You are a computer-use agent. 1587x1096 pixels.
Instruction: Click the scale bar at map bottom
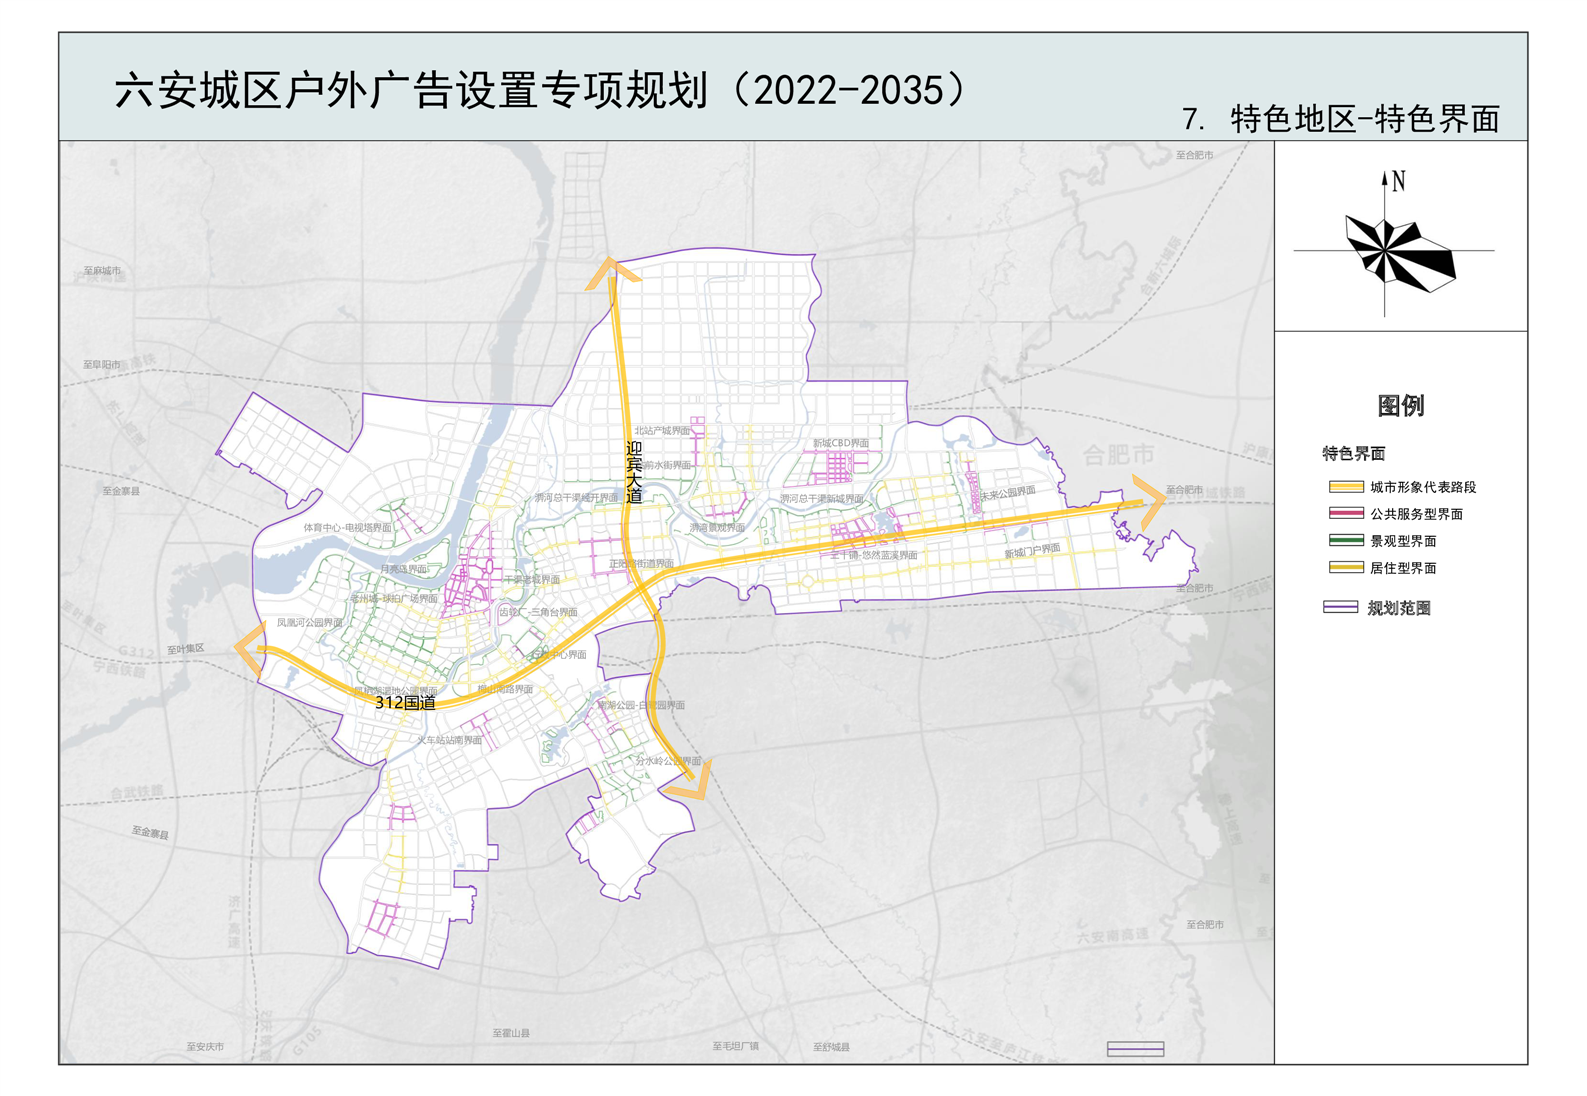click(x=1135, y=1048)
